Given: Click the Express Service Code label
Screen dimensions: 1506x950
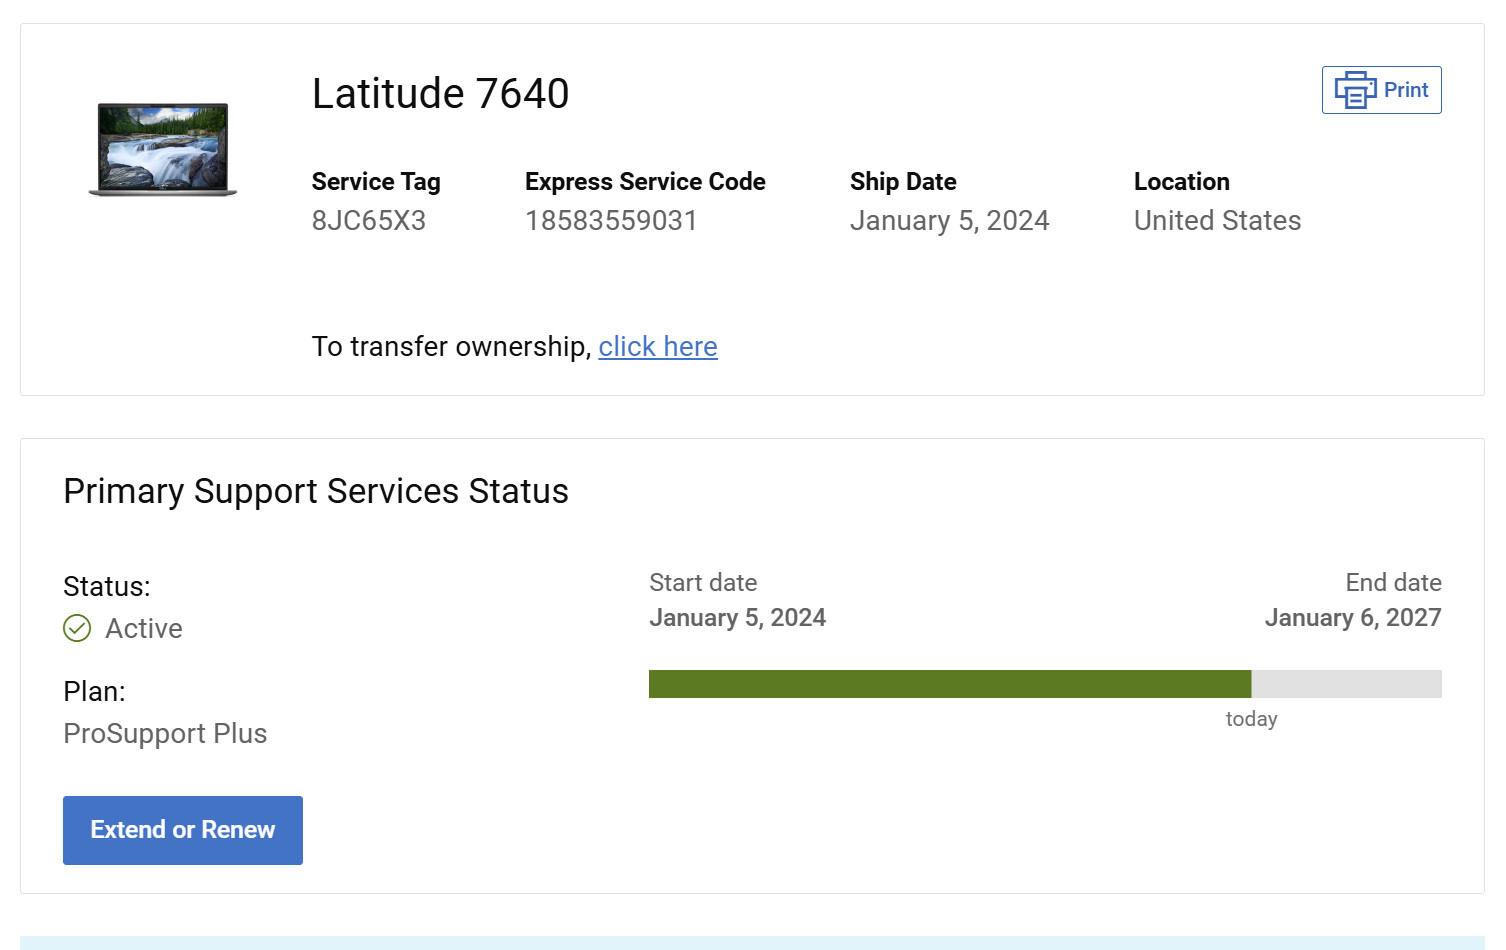Looking at the screenshot, I should [x=645, y=182].
